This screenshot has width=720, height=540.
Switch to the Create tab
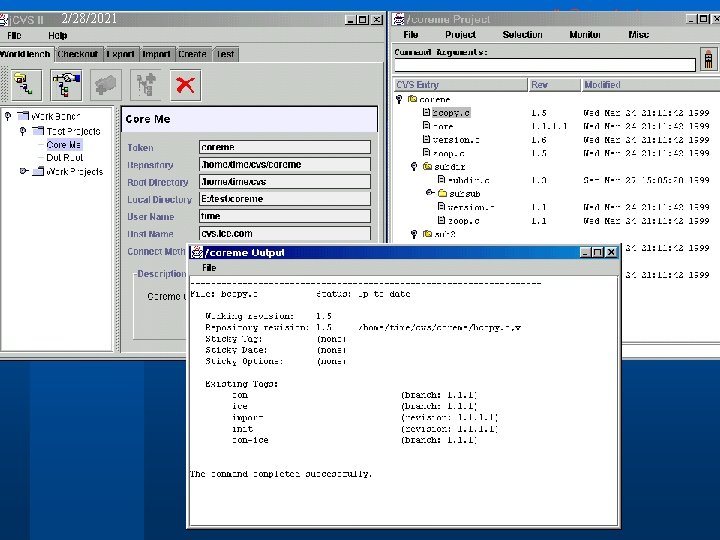[x=192, y=54]
